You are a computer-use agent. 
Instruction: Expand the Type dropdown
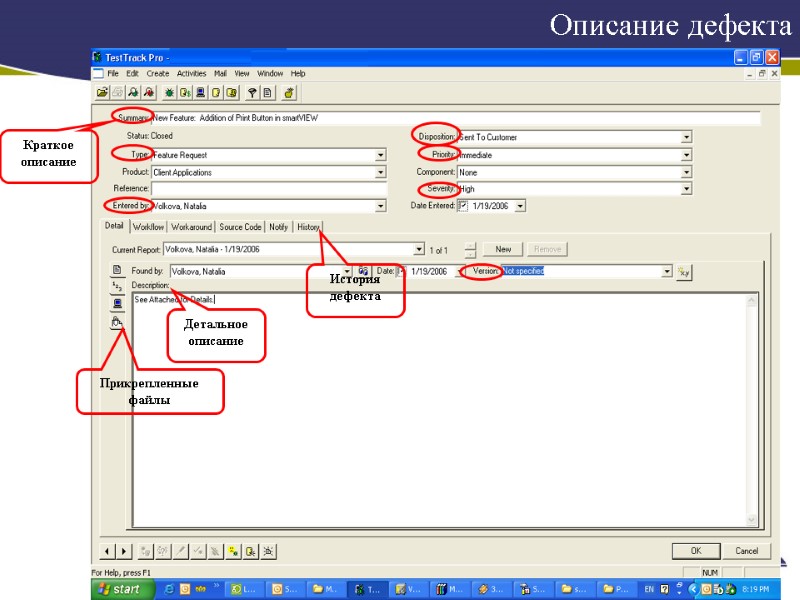click(x=380, y=155)
